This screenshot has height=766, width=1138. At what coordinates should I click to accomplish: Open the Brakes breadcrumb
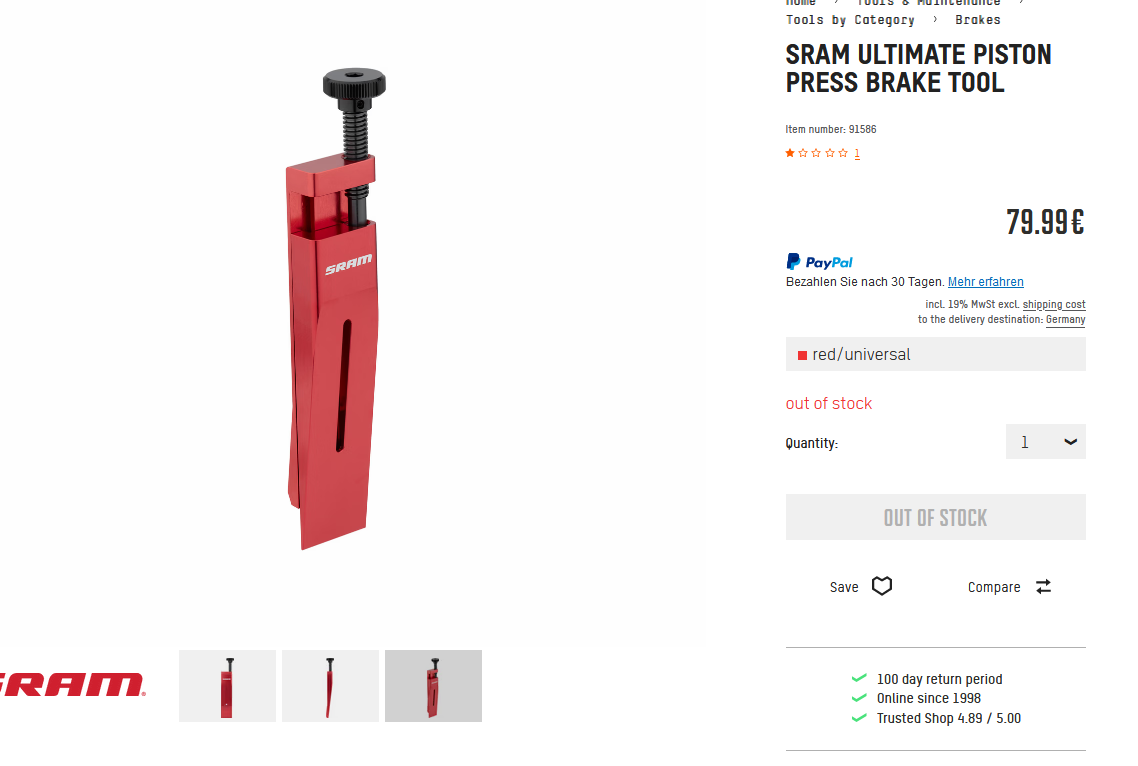coord(978,20)
